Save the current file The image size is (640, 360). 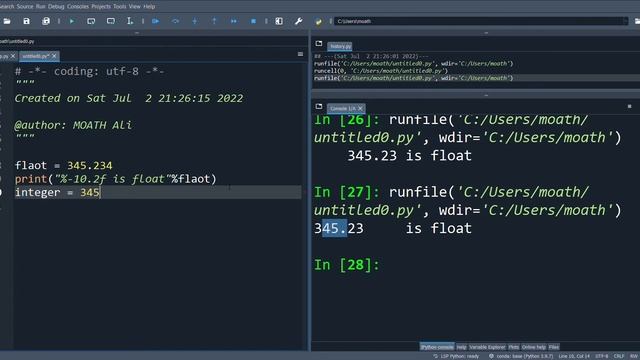point(27,21)
